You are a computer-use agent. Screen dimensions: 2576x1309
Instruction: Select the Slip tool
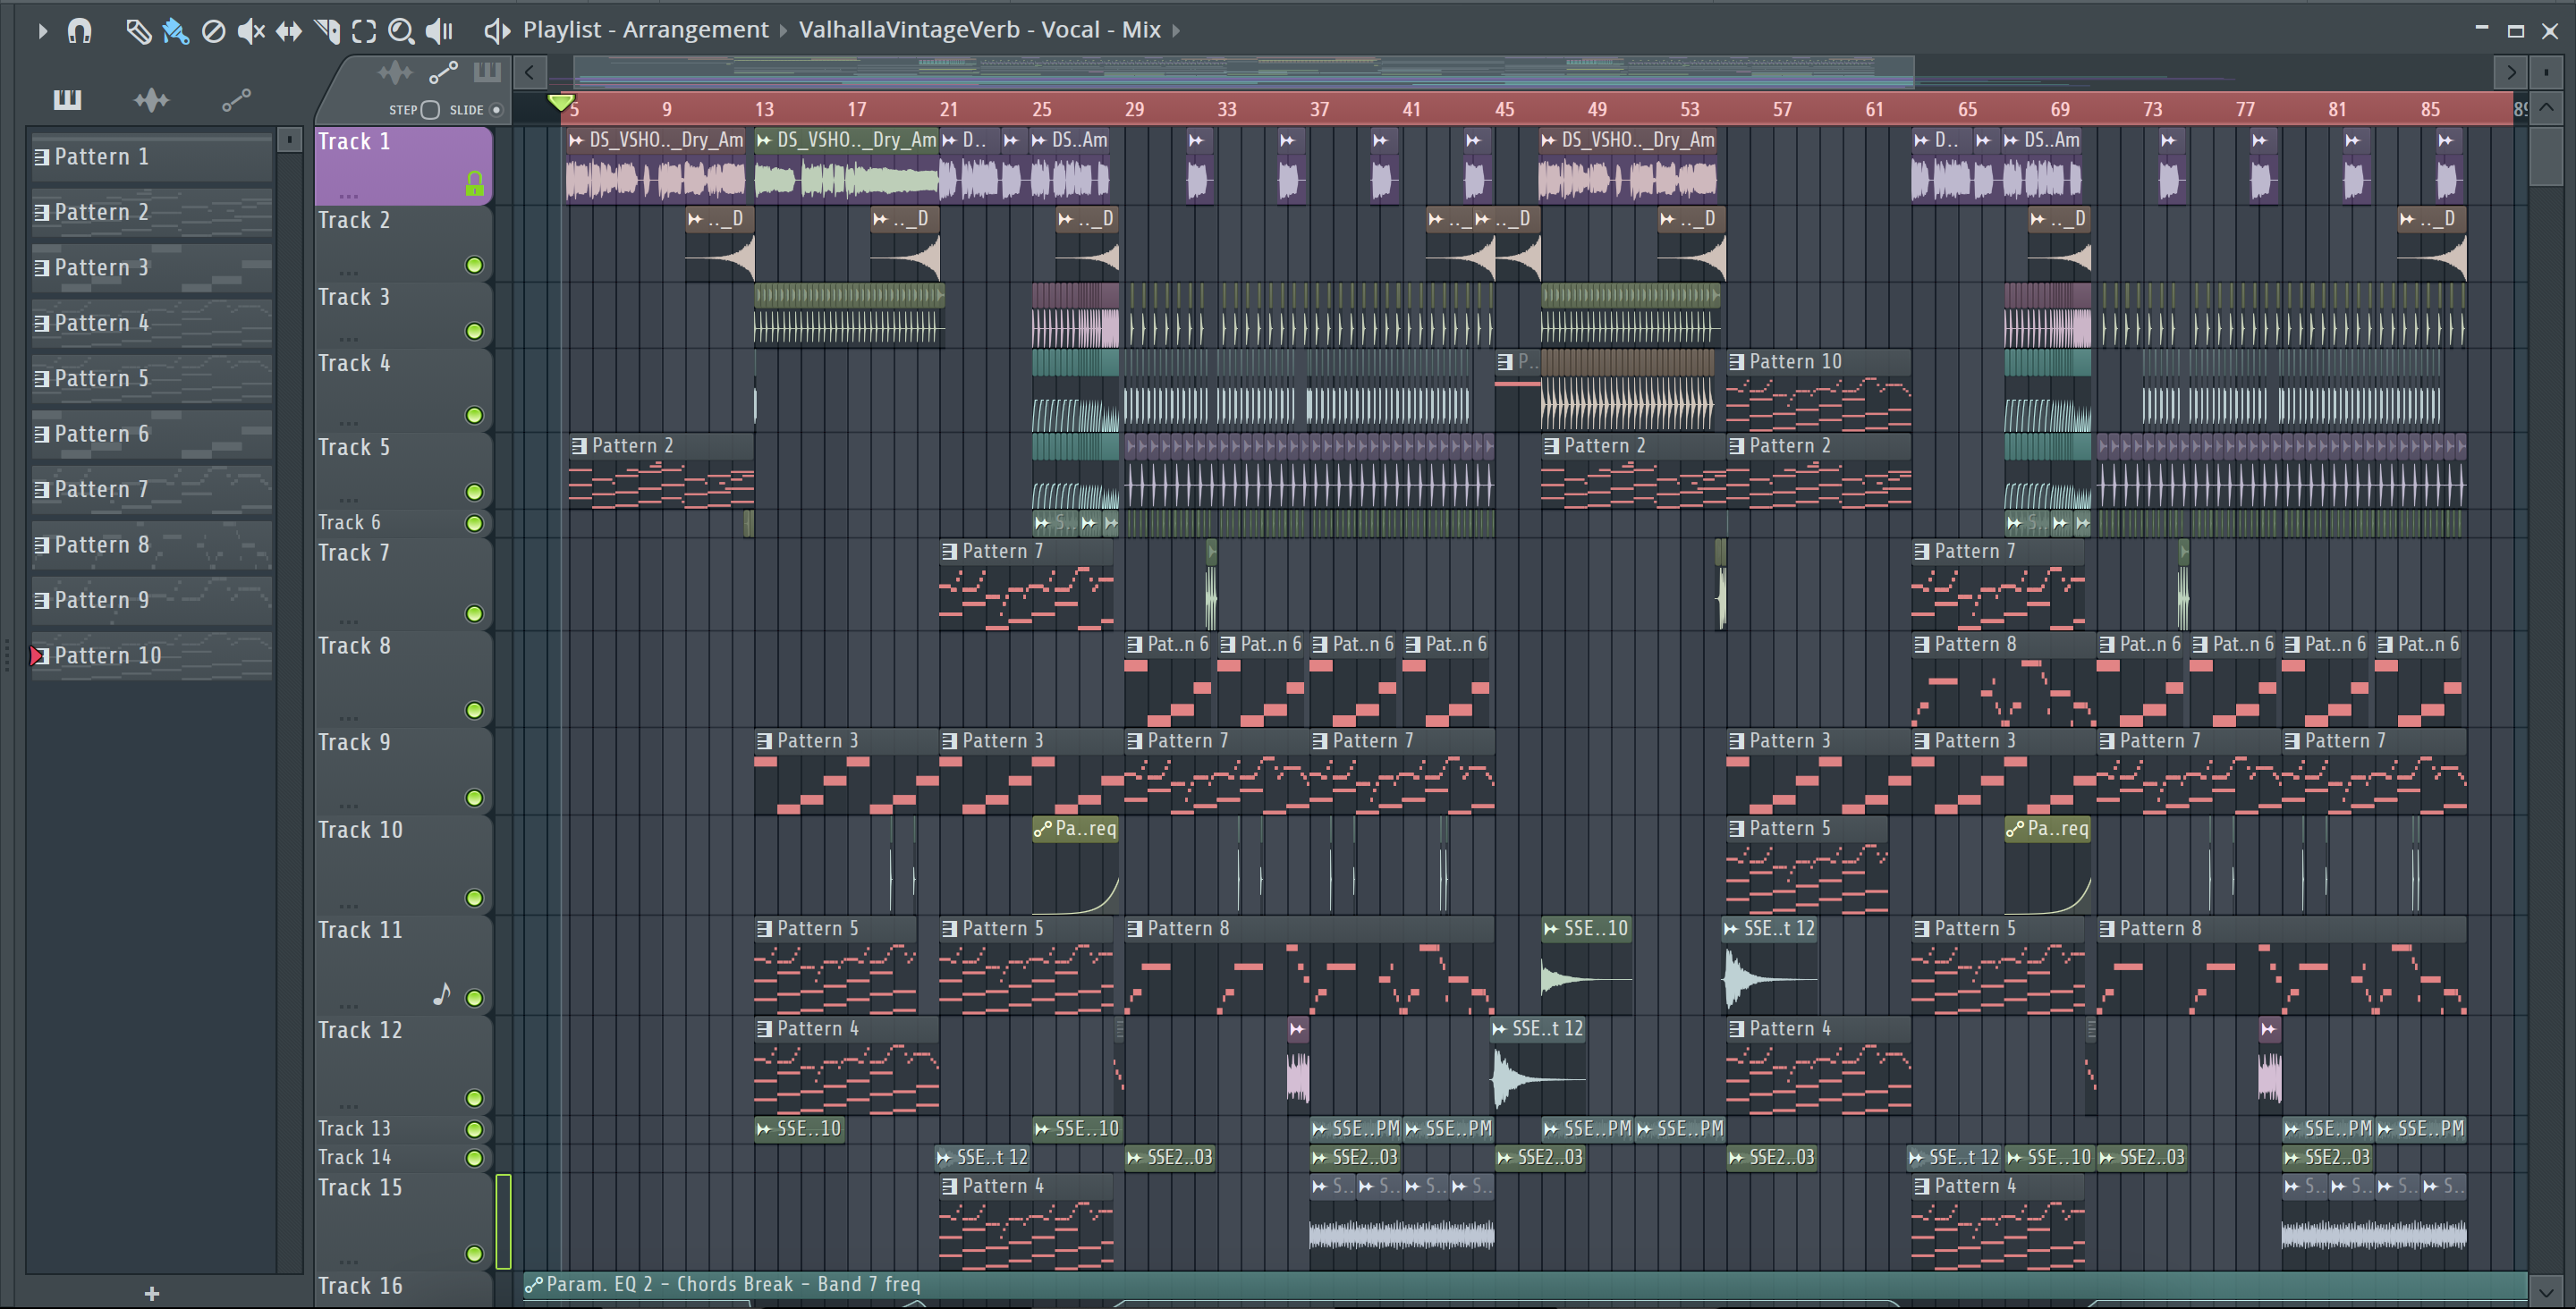[288, 31]
